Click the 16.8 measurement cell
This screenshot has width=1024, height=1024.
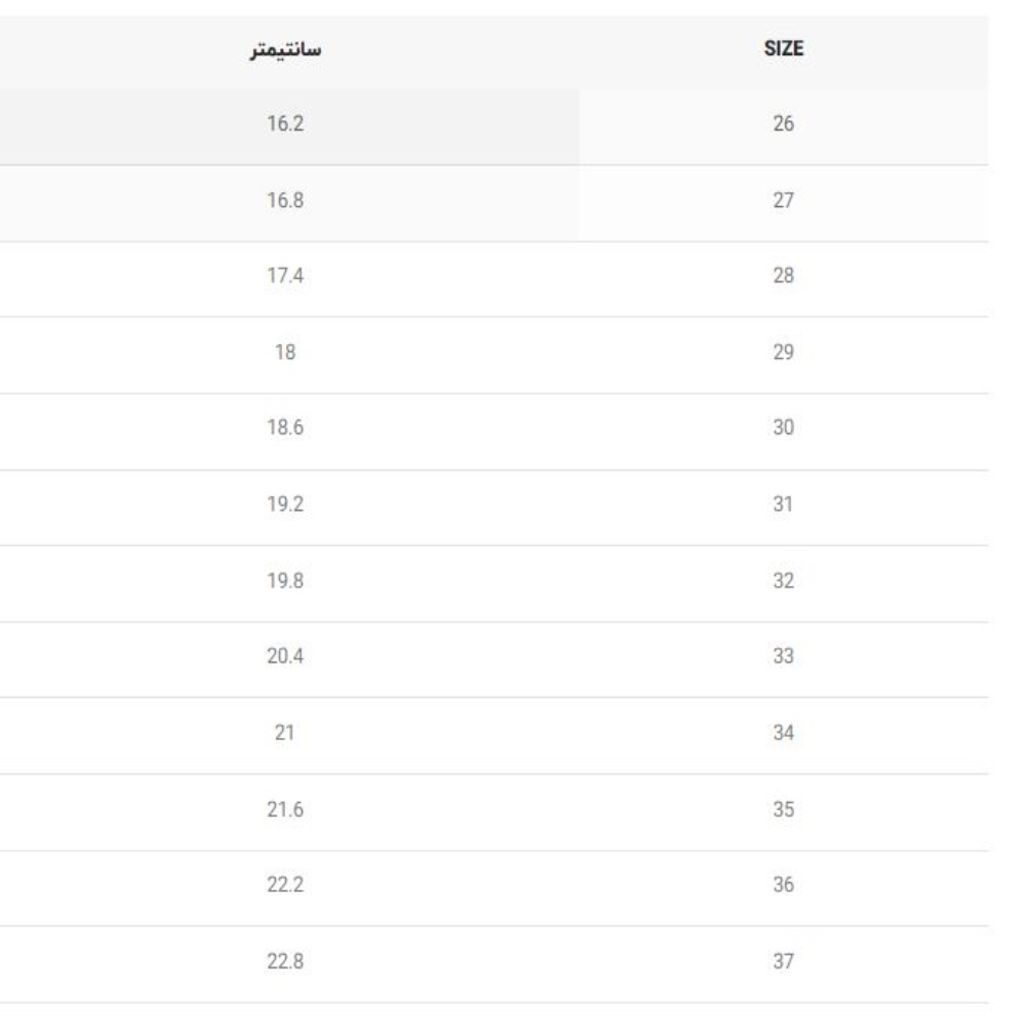point(285,200)
